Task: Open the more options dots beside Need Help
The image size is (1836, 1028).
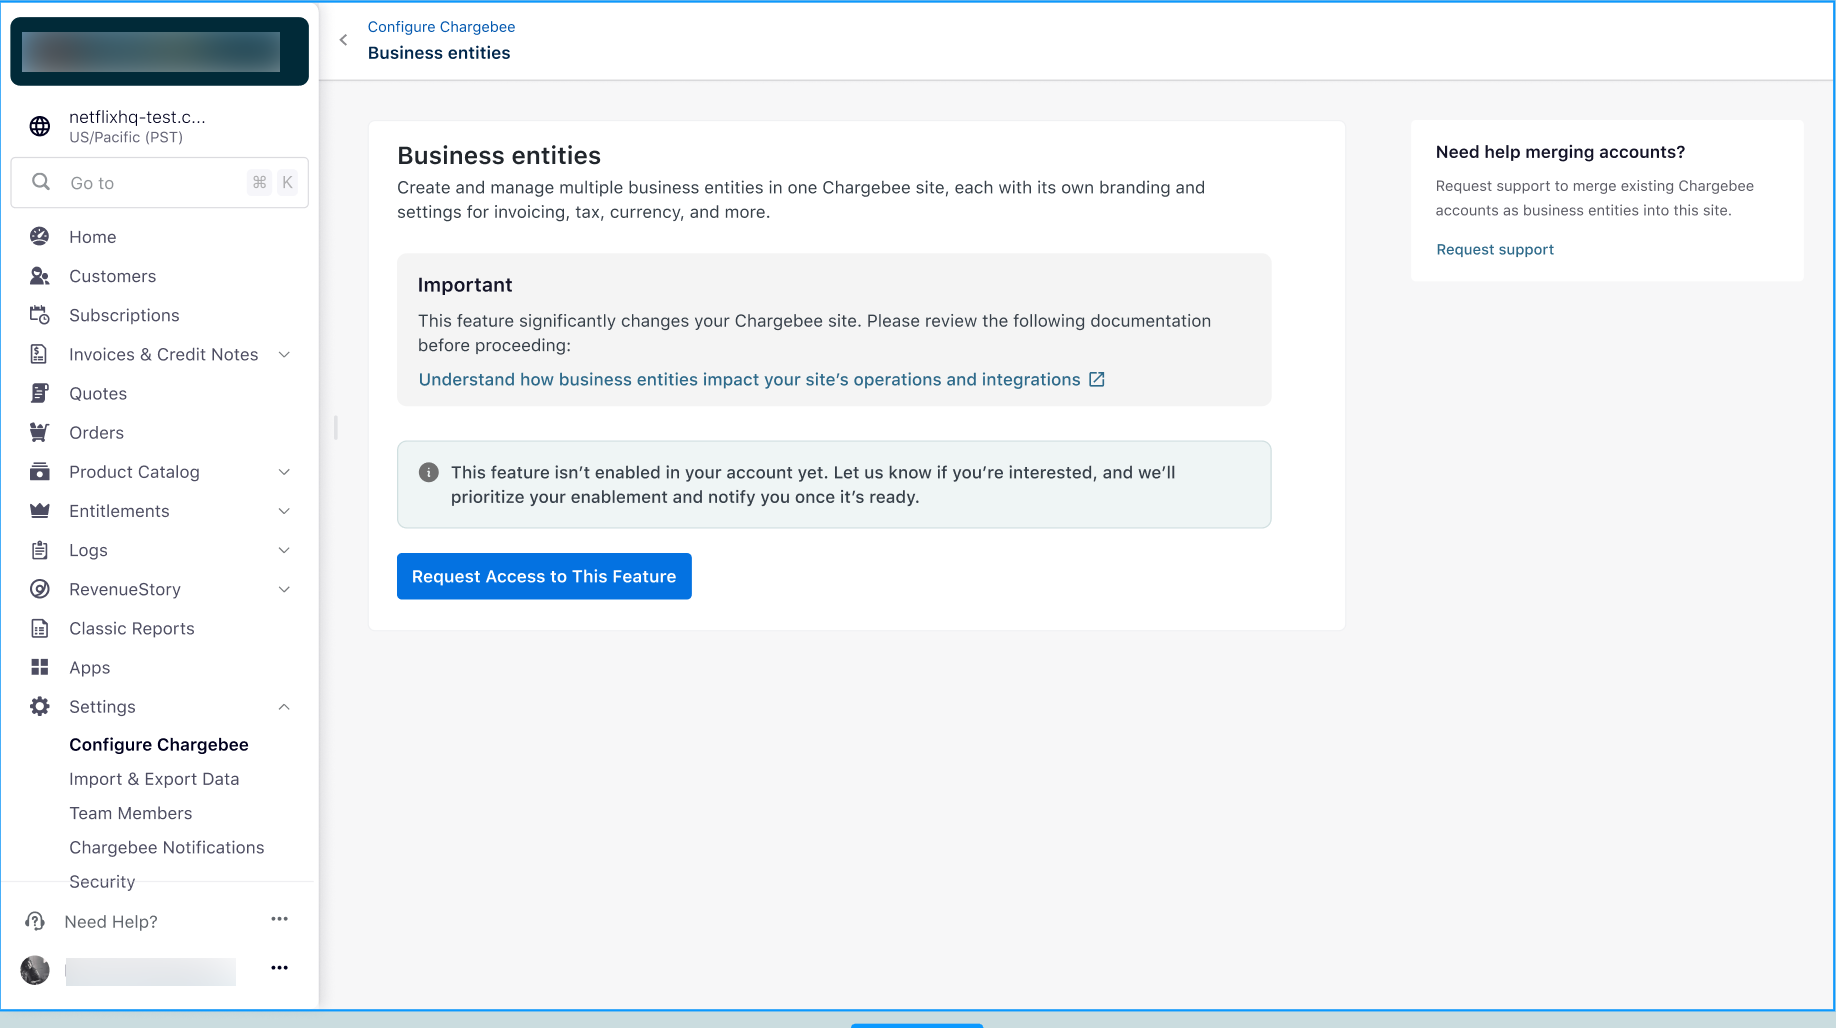Action: 280,919
